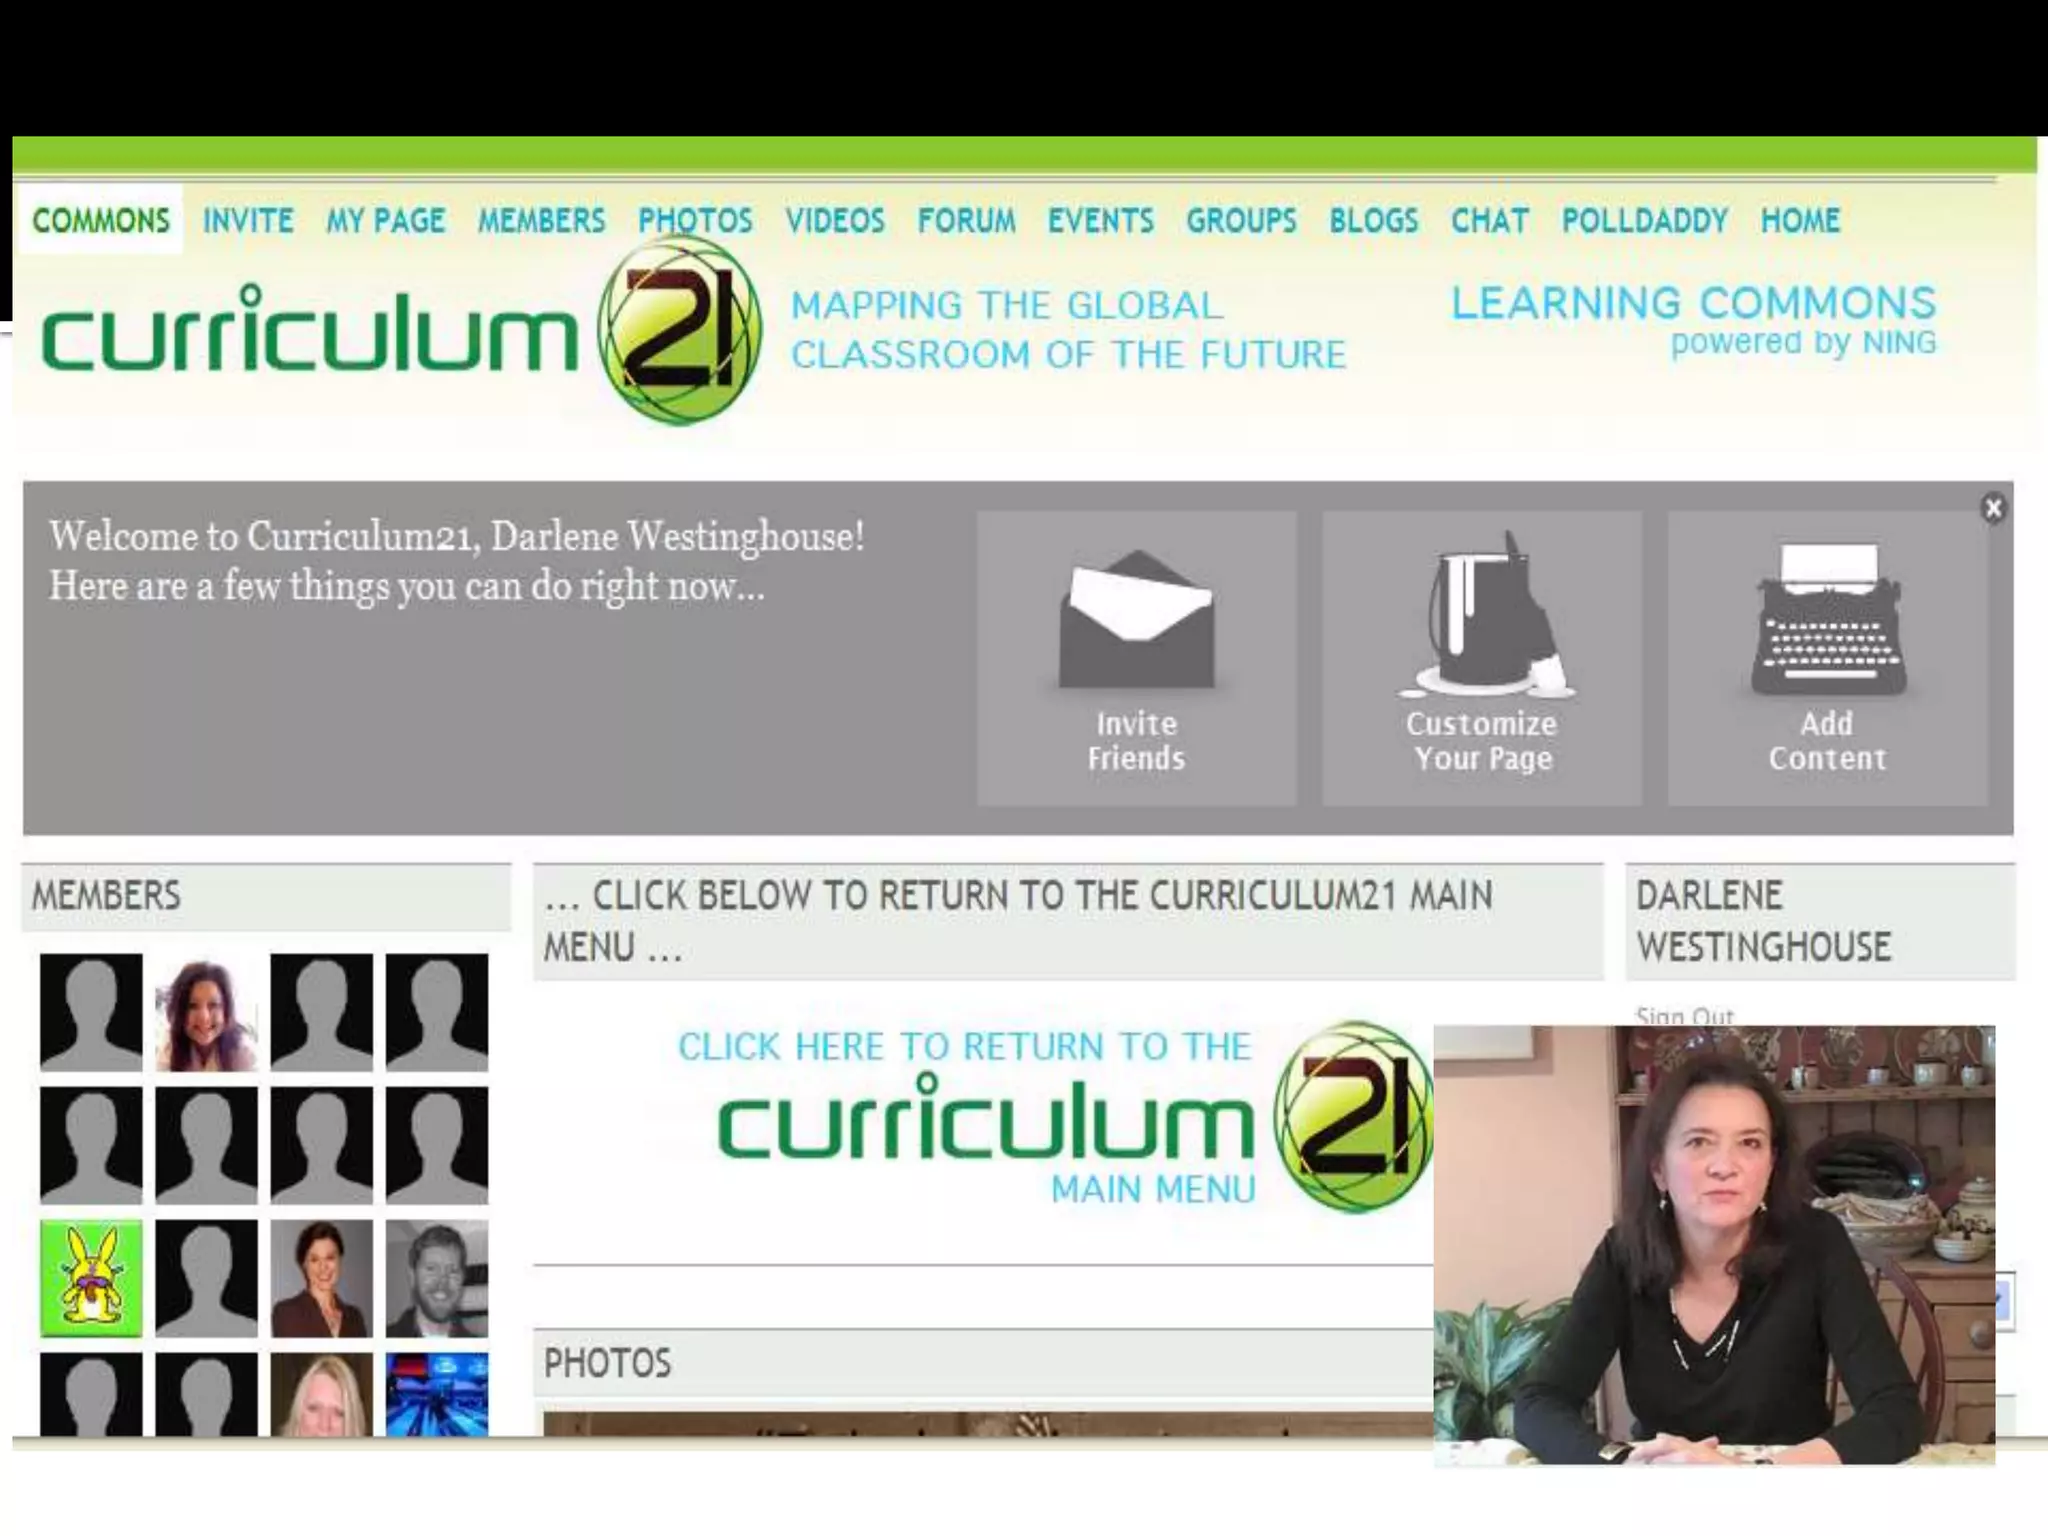
Task: Click the Invite Friends label
Action: point(1137,741)
